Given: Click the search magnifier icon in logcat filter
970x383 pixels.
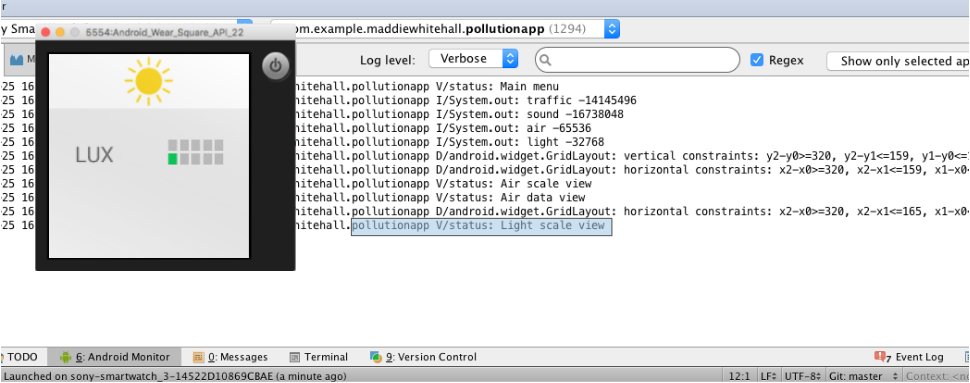Looking at the screenshot, I should tap(546, 61).
